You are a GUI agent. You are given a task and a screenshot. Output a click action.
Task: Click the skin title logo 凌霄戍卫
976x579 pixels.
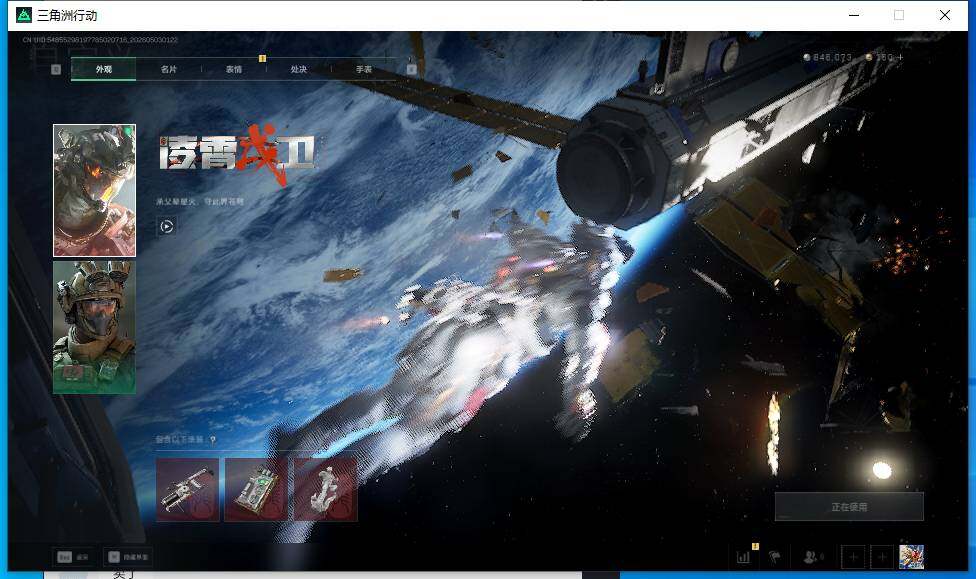[x=237, y=154]
